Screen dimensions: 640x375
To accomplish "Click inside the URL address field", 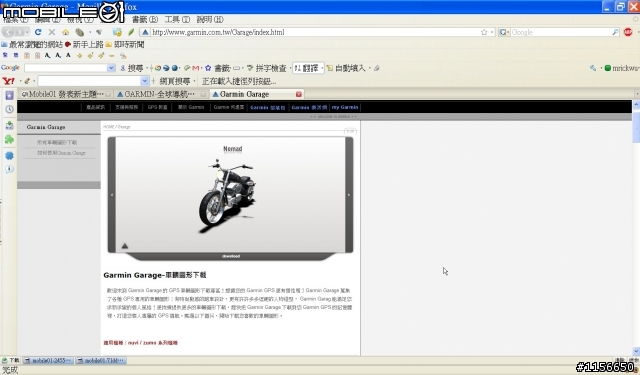I will (314, 32).
